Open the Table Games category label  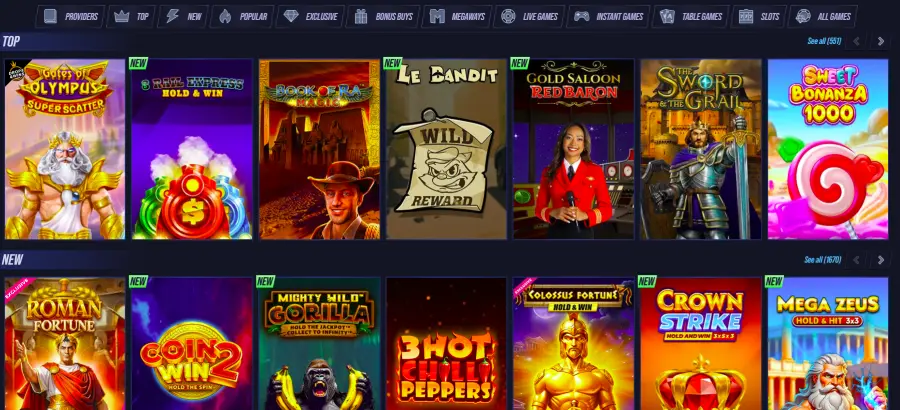(702, 17)
